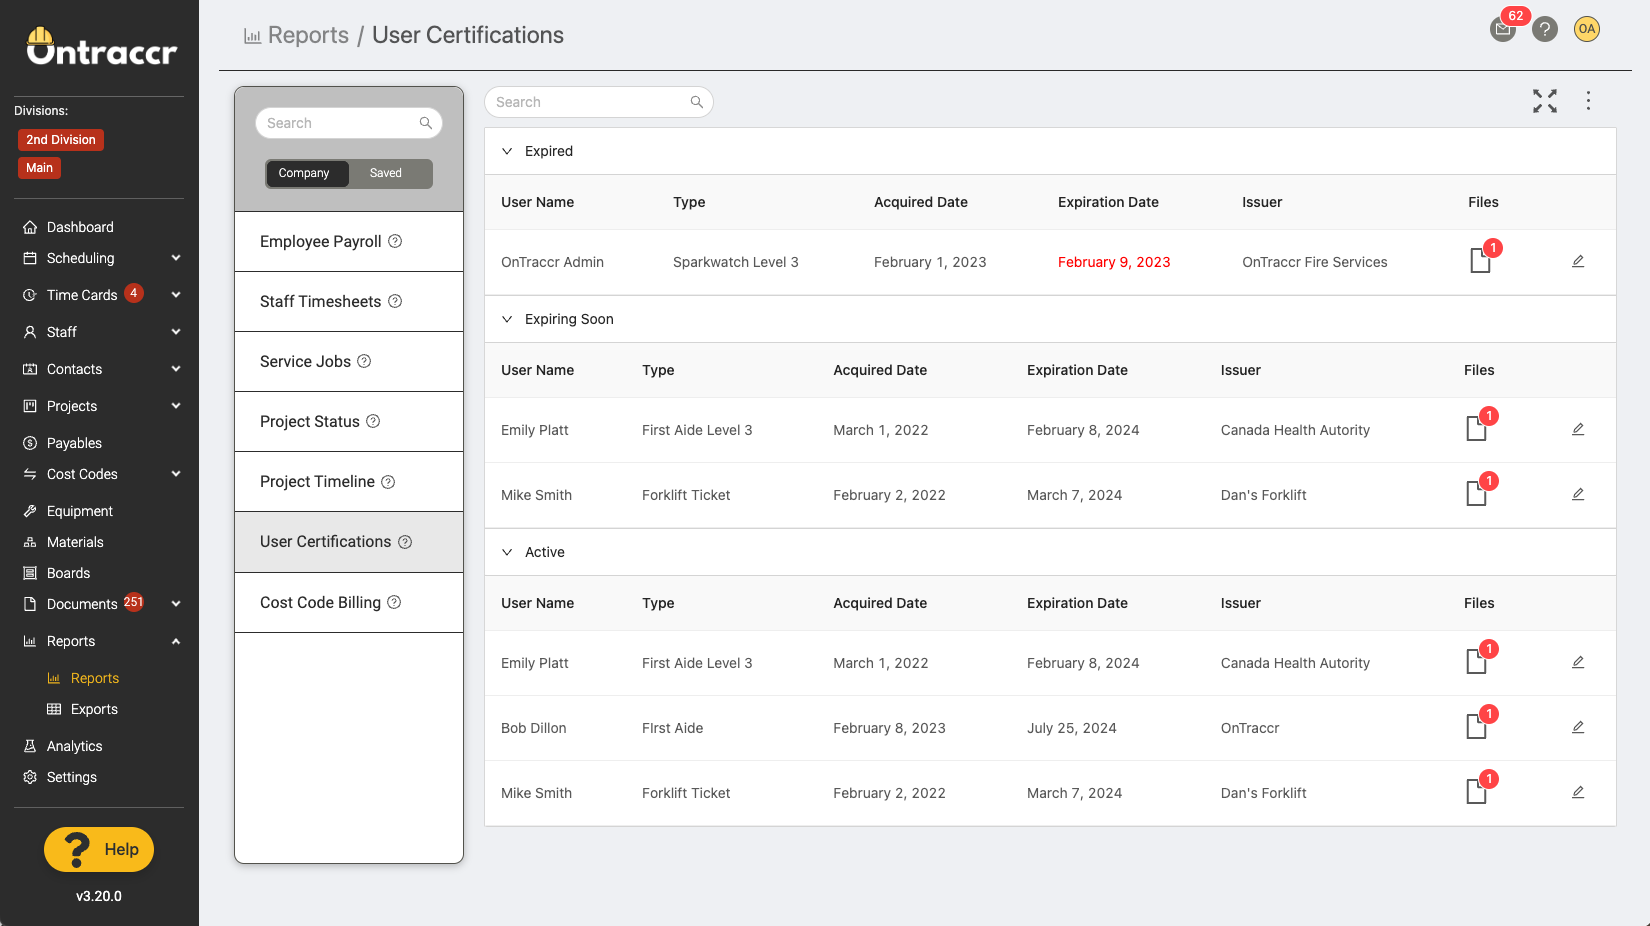Select the 2nd Division tag

pyautogui.click(x=61, y=140)
